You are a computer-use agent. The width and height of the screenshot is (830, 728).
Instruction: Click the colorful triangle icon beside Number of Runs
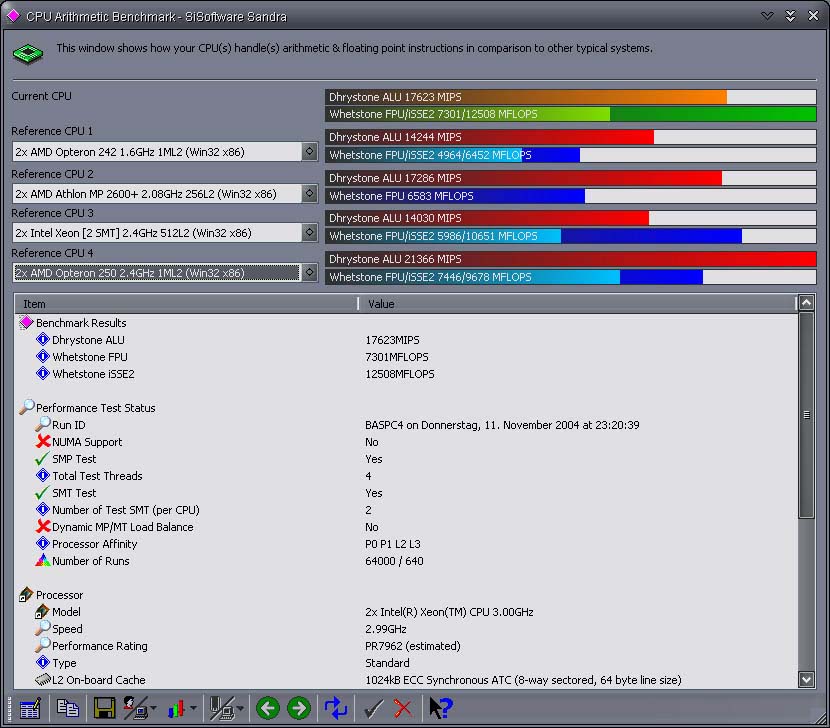point(43,560)
